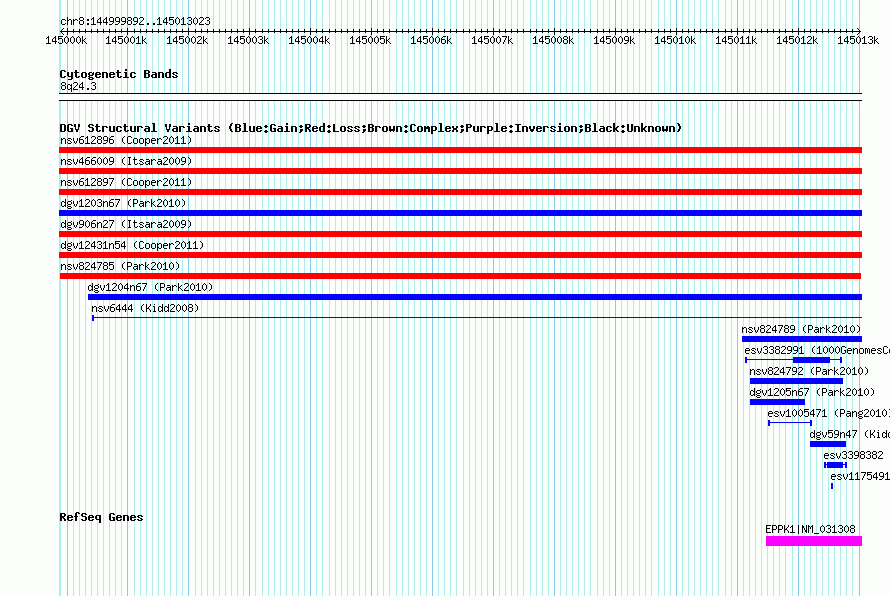
Task: Click the EPPK1|NM_031308 gene label
Action: (810, 529)
